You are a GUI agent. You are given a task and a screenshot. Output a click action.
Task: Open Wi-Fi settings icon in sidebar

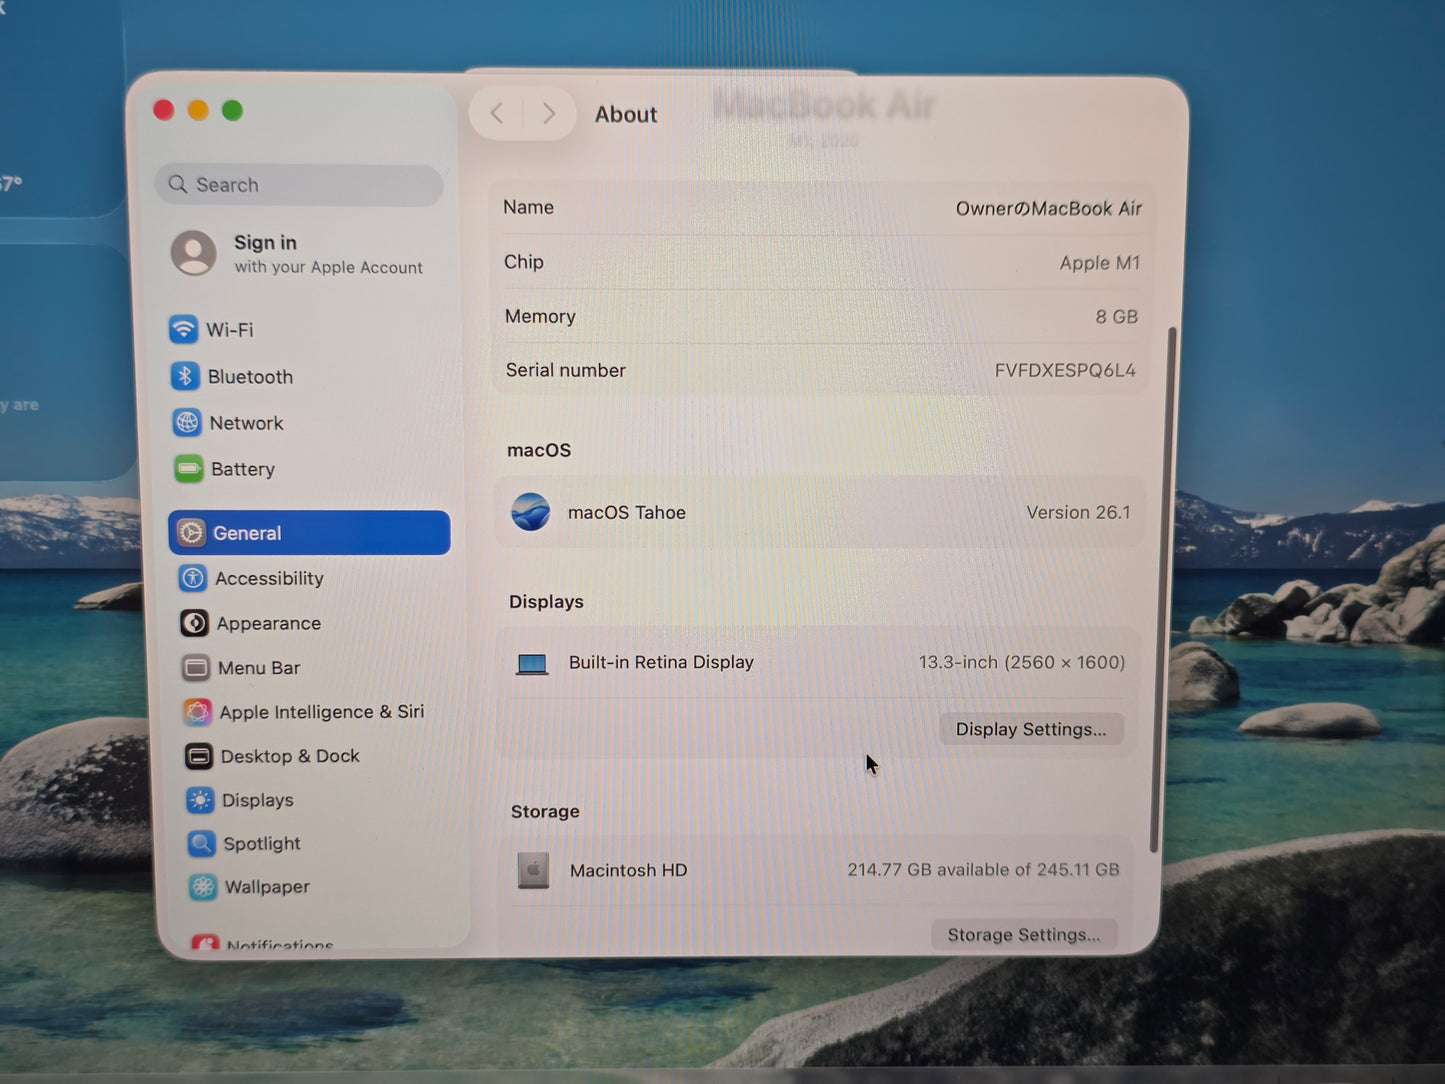183,329
